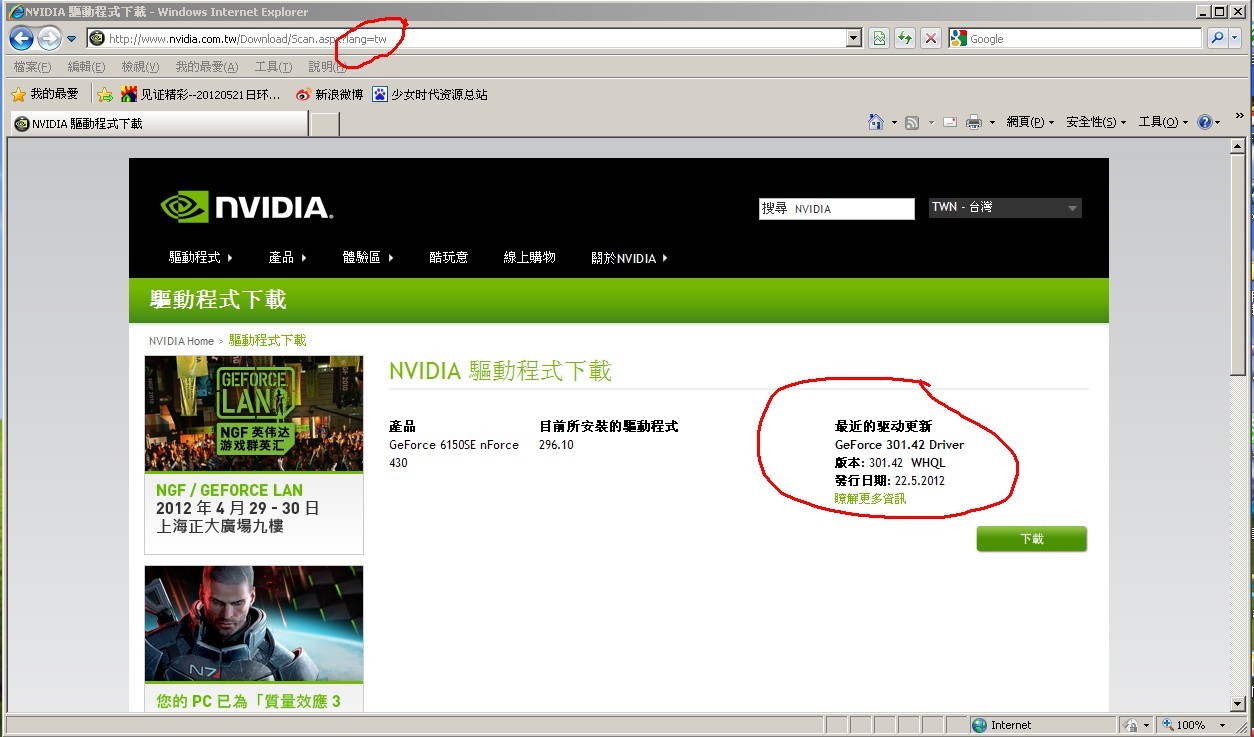
Task: Open the 體驗區 navigation menu
Action: [x=368, y=257]
